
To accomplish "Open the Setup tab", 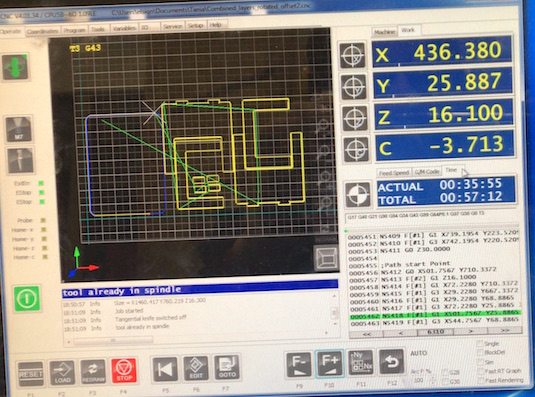I will (x=196, y=26).
